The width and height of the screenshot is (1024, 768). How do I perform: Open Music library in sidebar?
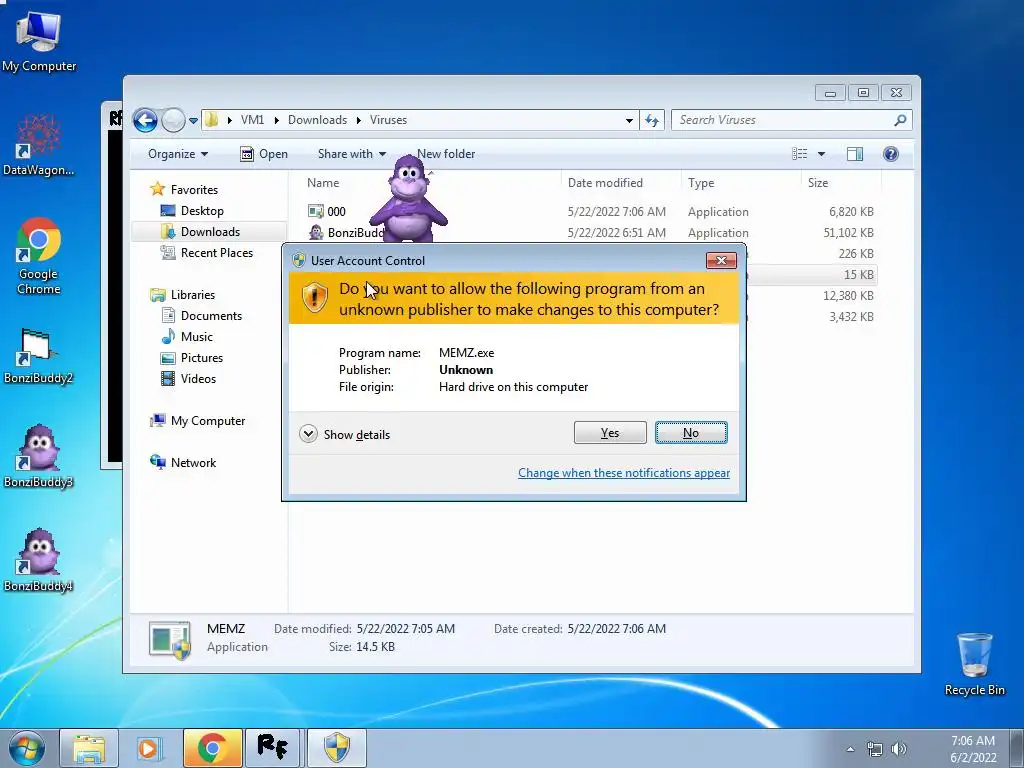pos(197,337)
